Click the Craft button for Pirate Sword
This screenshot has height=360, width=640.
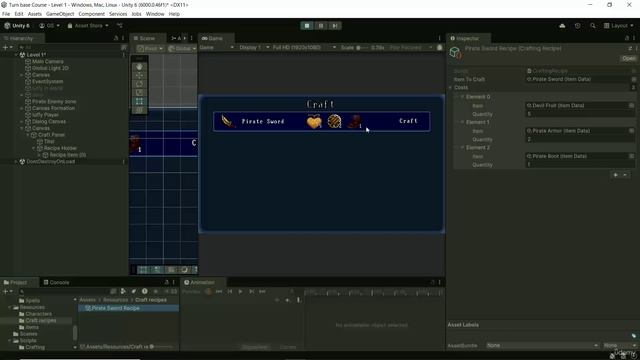(x=408, y=121)
